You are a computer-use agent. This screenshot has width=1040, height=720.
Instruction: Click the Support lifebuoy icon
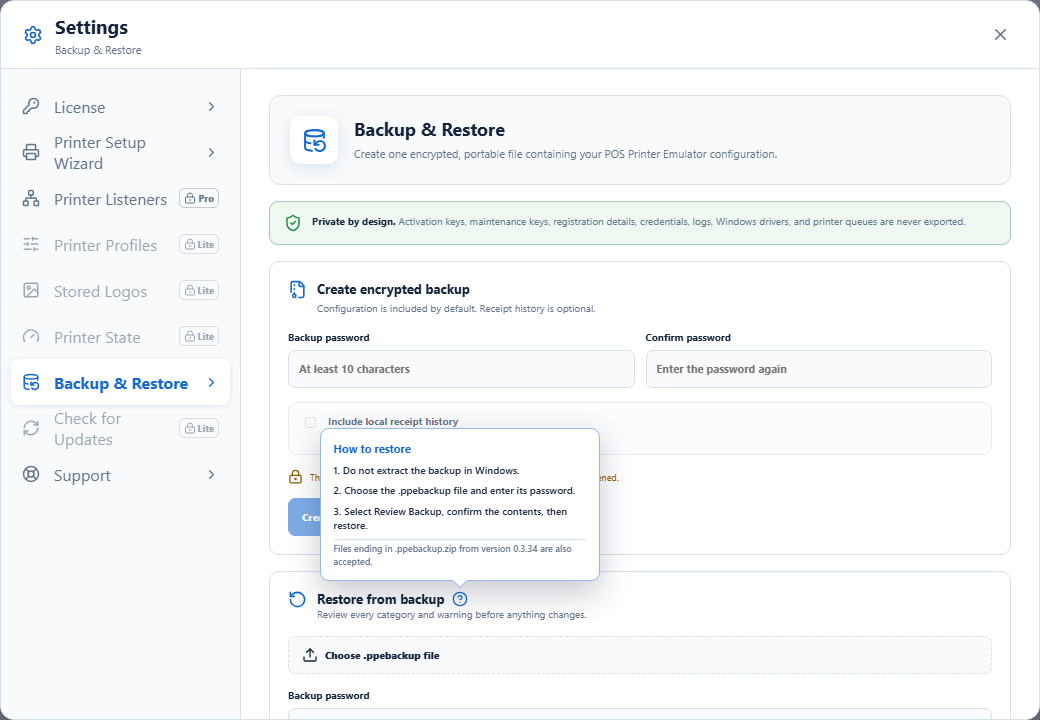click(x=31, y=475)
